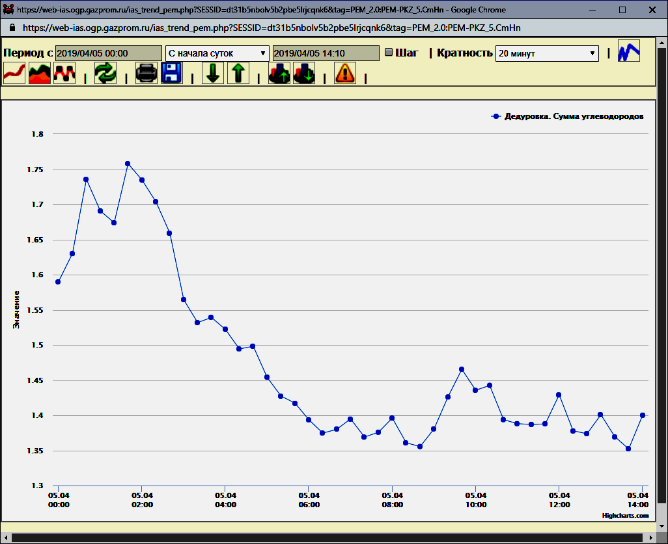Close the Chrome trend window
The height and width of the screenshot is (544, 668).
(x=652, y=9)
